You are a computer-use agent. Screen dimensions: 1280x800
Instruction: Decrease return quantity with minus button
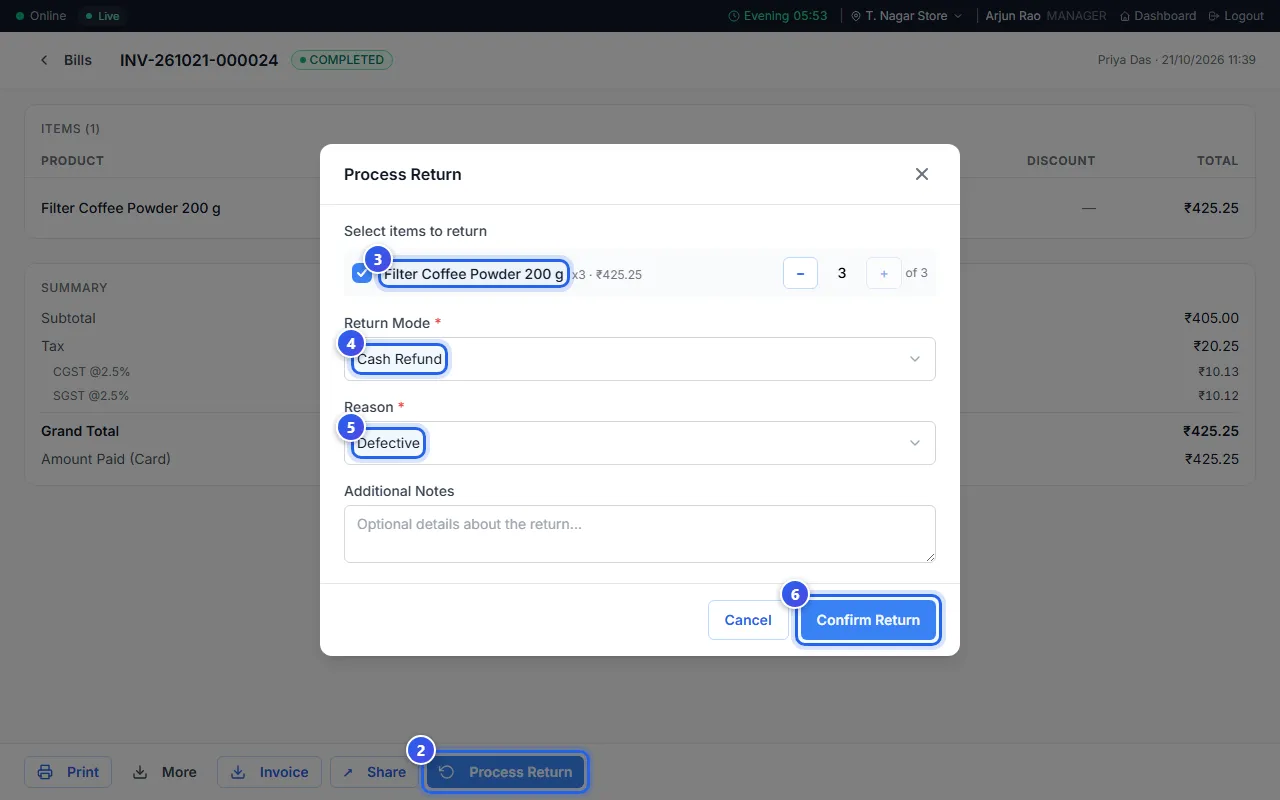pyautogui.click(x=800, y=273)
